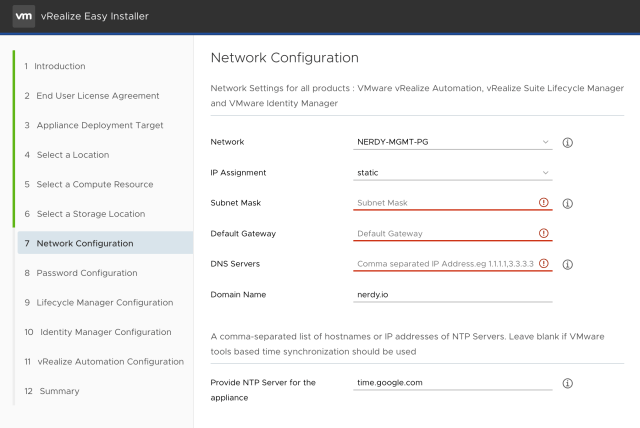The height and width of the screenshot is (428, 640).
Task: Click the Domain Name field with nerdy.io
Action: click(453, 295)
